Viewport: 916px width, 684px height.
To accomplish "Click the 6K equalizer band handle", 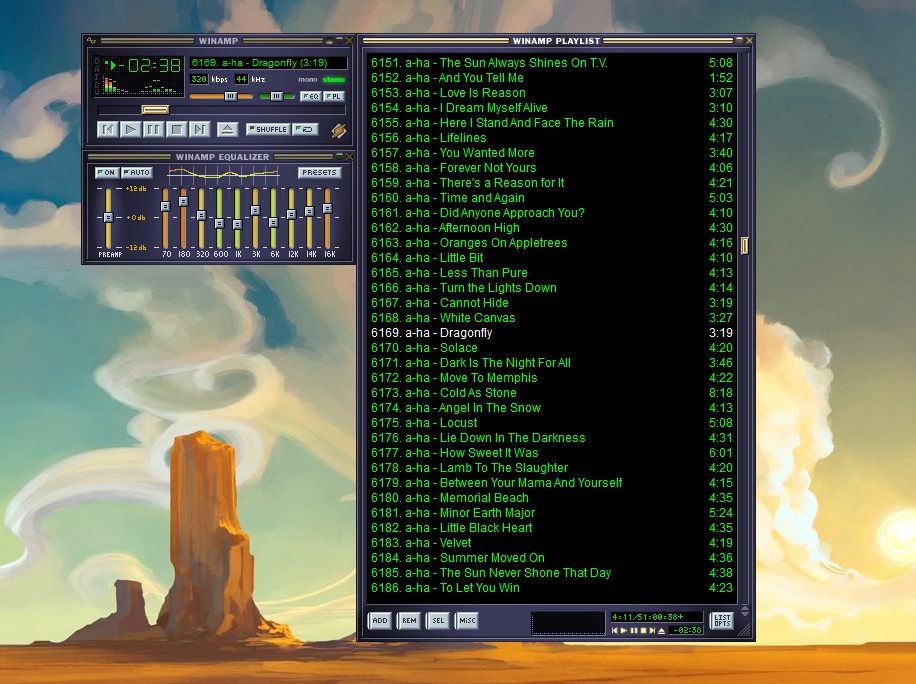I will [273, 223].
